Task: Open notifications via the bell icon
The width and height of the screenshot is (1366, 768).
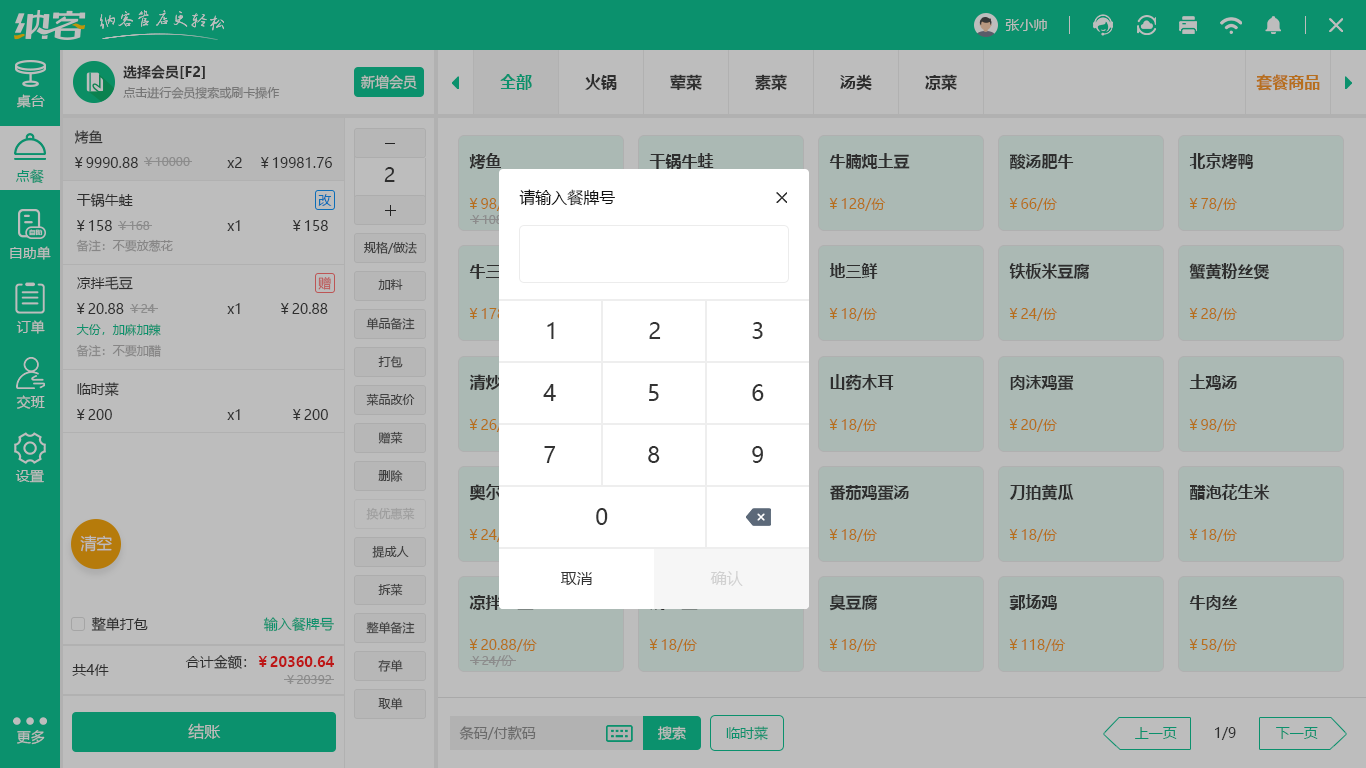Action: (x=1273, y=26)
